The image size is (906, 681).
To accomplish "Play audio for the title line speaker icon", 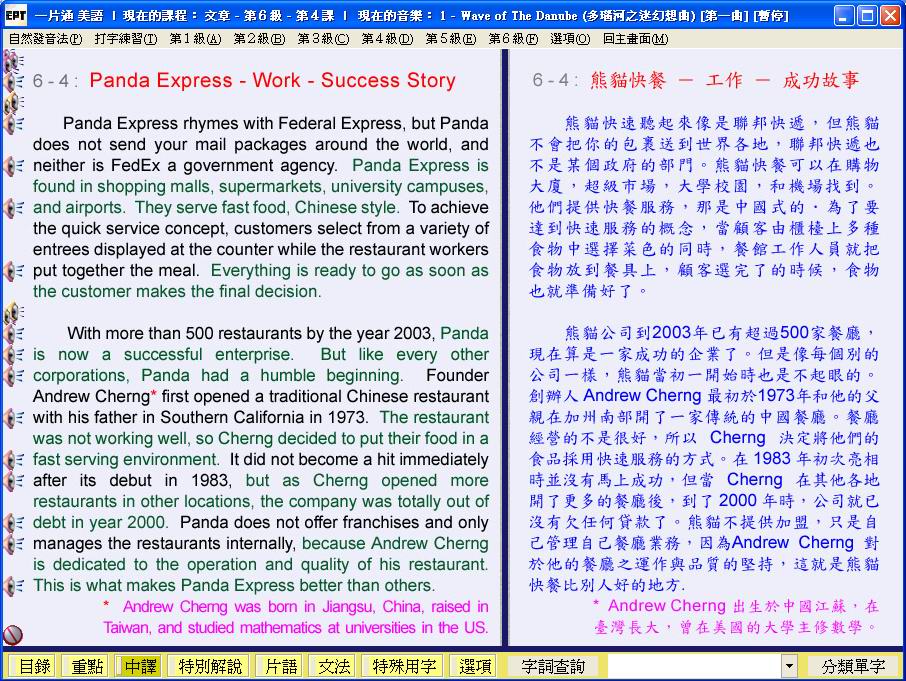I will point(14,81).
